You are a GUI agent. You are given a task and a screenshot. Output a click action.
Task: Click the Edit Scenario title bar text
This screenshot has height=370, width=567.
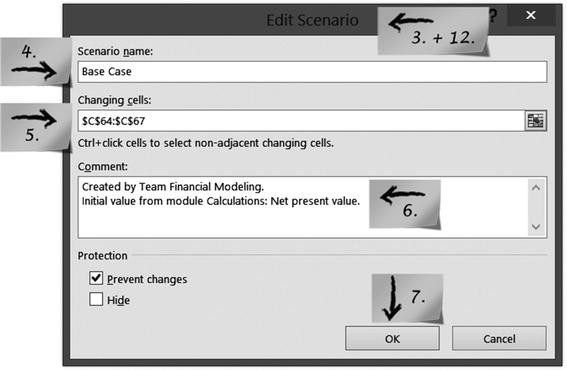click(312, 20)
